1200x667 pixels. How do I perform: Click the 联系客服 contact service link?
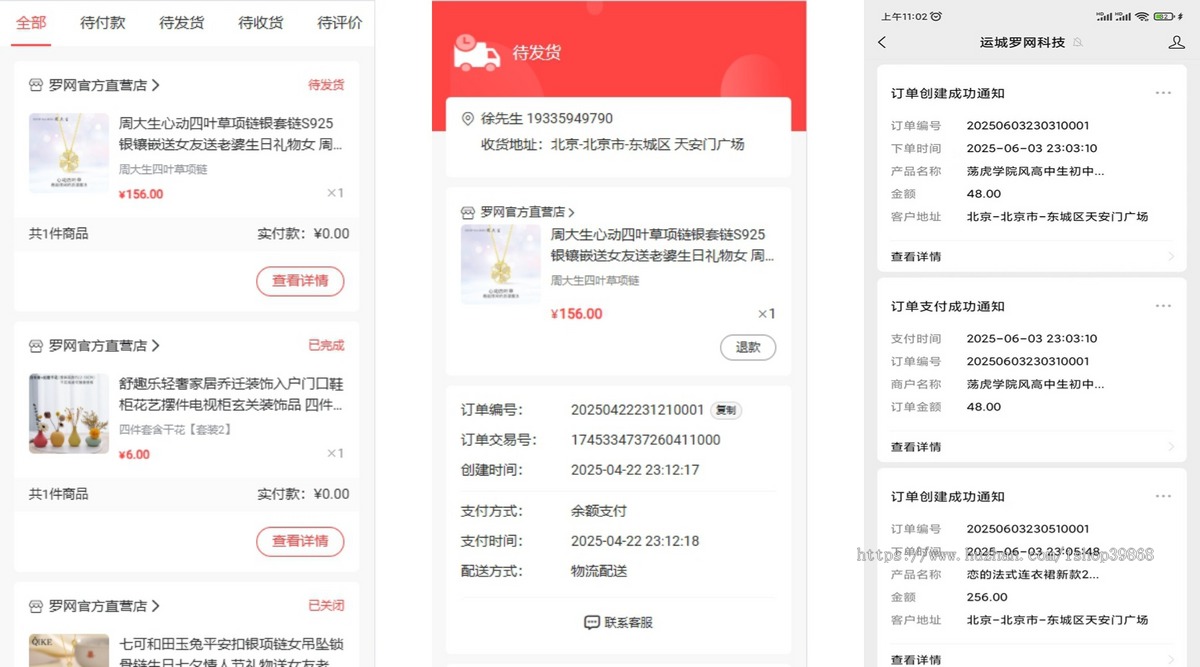(x=618, y=622)
